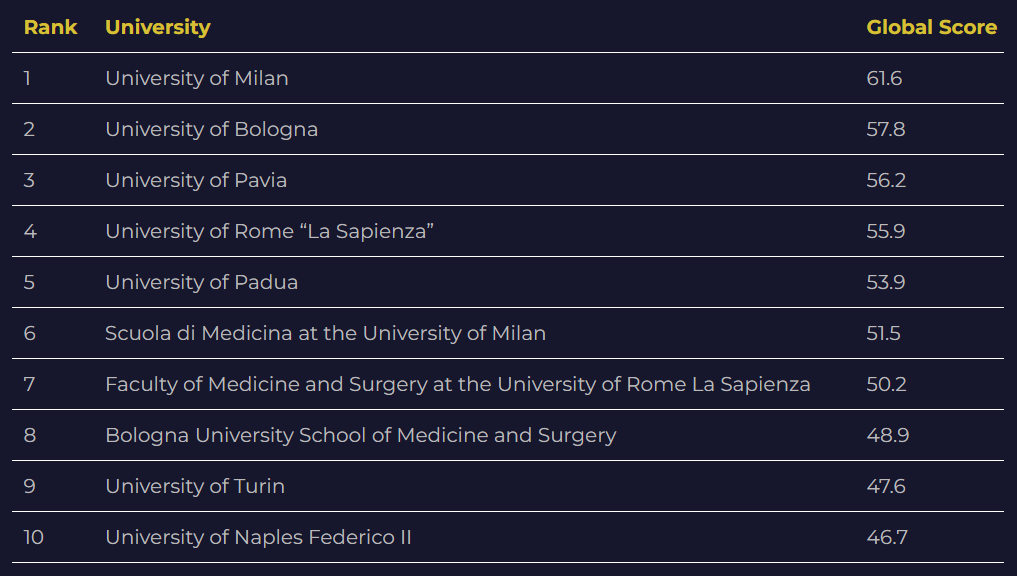Click the Global Score column header
This screenshot has width=1017, height=576.
coord(931,27)
